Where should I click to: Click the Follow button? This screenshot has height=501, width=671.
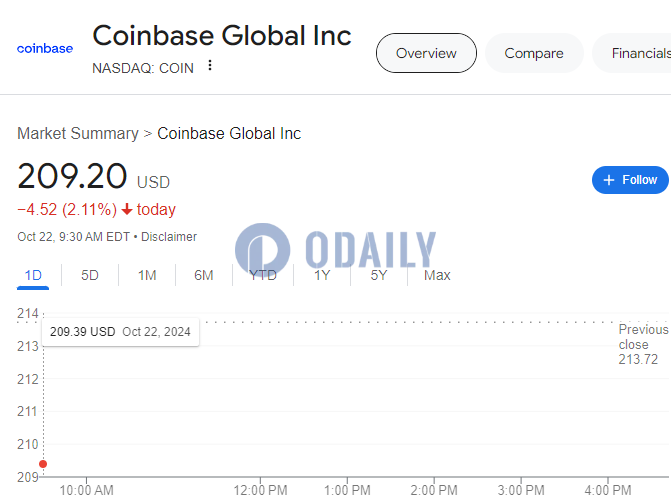(x=630, y=180)
